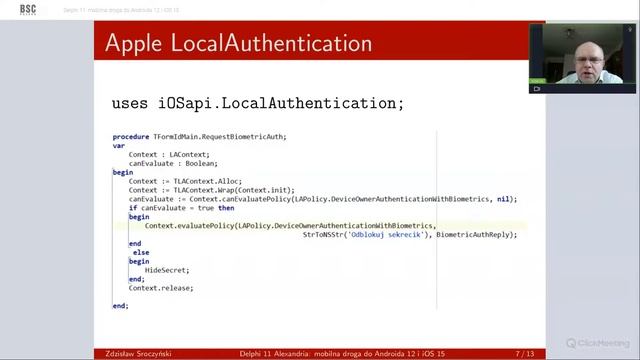640x360 pixels.
Task: Click the 'canEvaluate := Context.canEvaluatePolicy' line
Action: (x=323, y=199)
